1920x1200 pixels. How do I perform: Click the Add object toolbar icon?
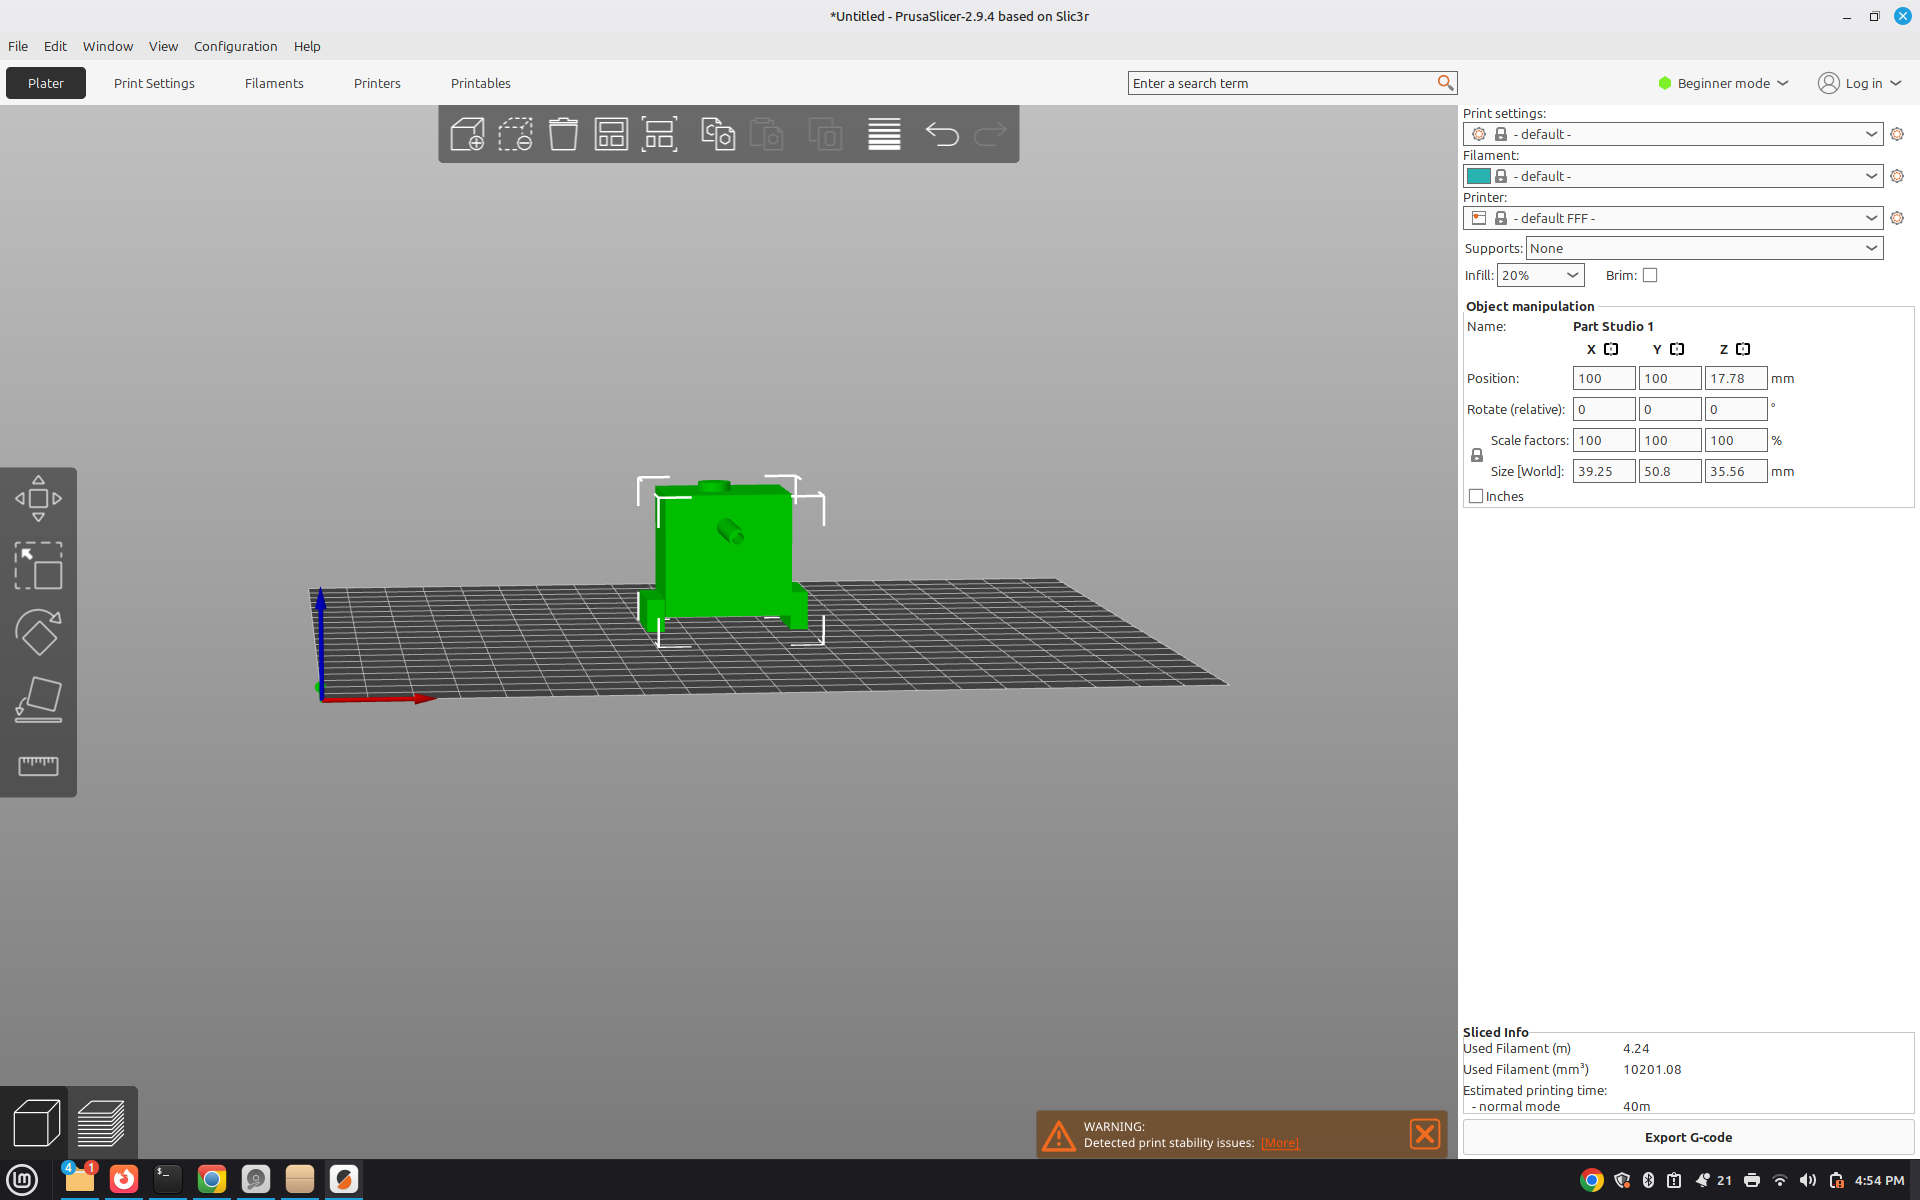467,134
